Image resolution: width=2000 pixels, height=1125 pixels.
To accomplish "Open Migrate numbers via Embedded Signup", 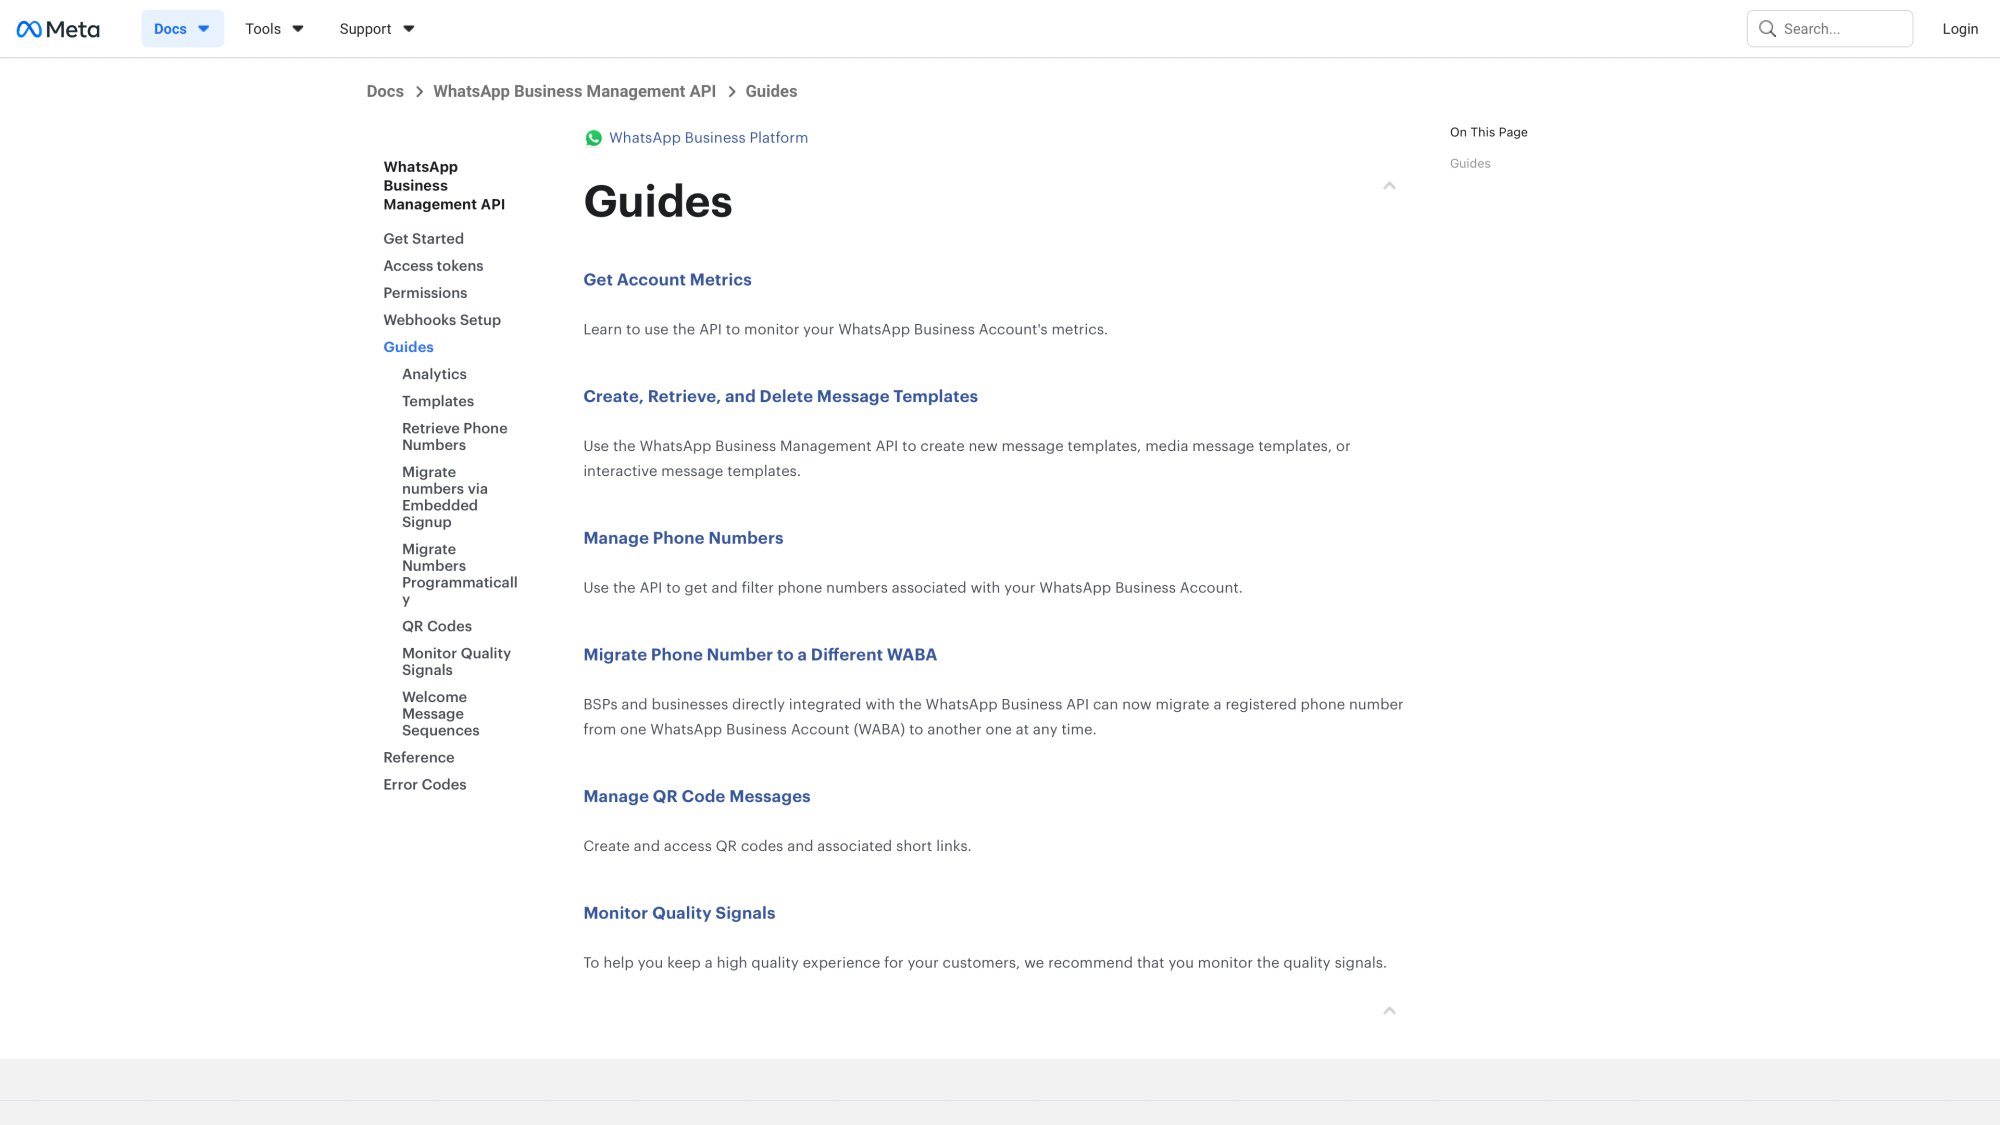I will [x=445, y=497].
